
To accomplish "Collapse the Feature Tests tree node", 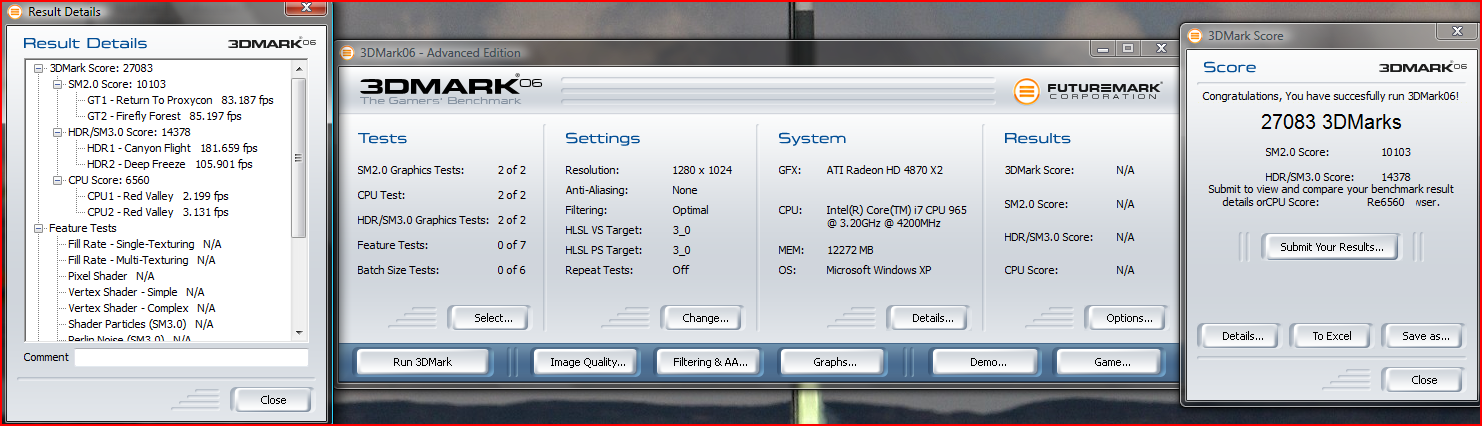I will click(39, 228).
